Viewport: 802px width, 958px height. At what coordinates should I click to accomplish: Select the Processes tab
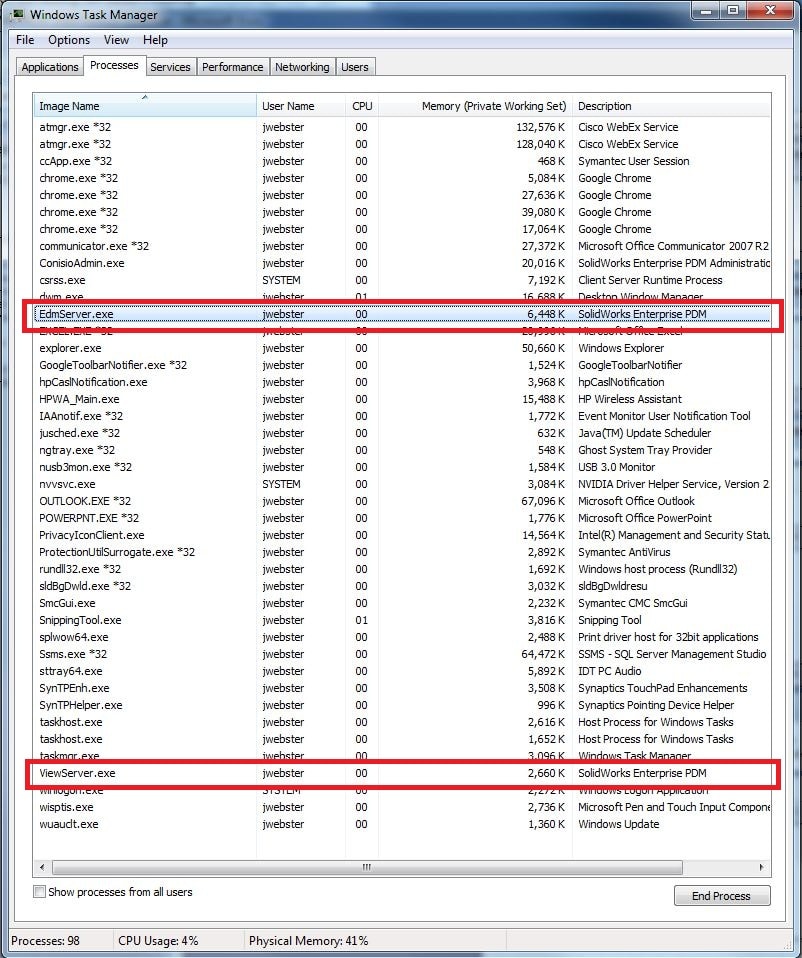114,65
